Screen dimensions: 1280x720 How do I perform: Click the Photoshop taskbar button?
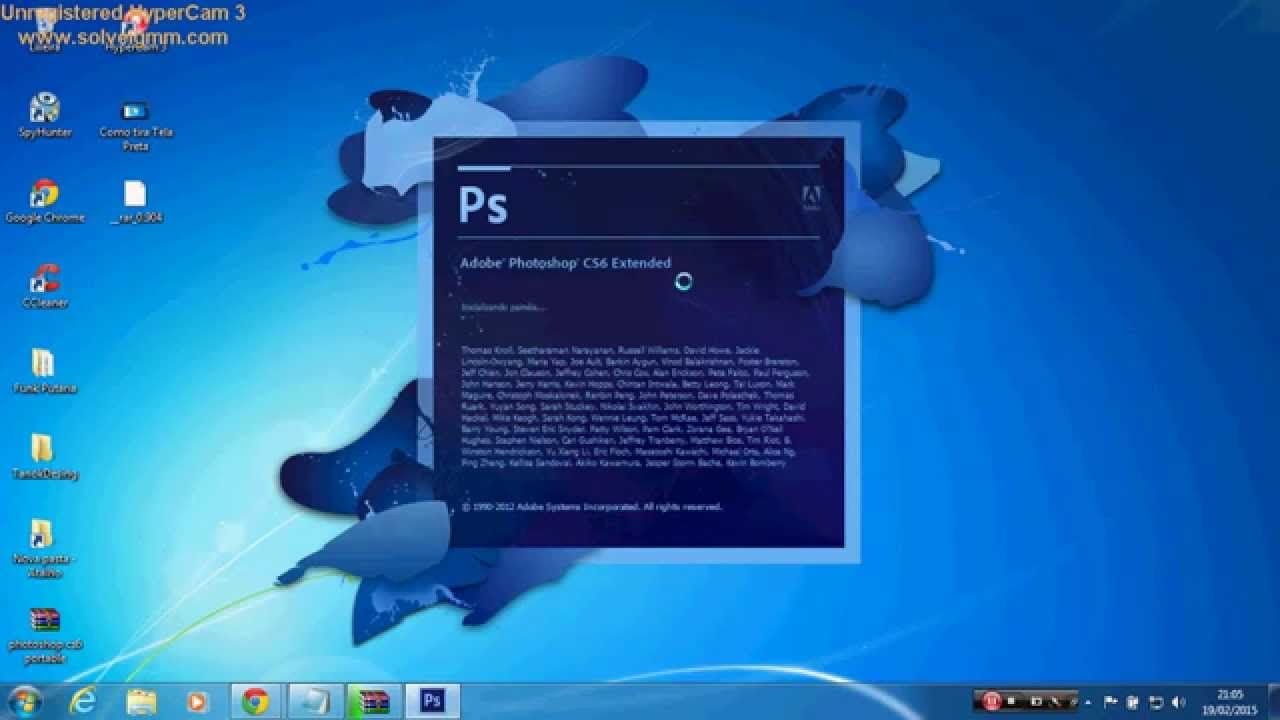(x=433, y=701)
